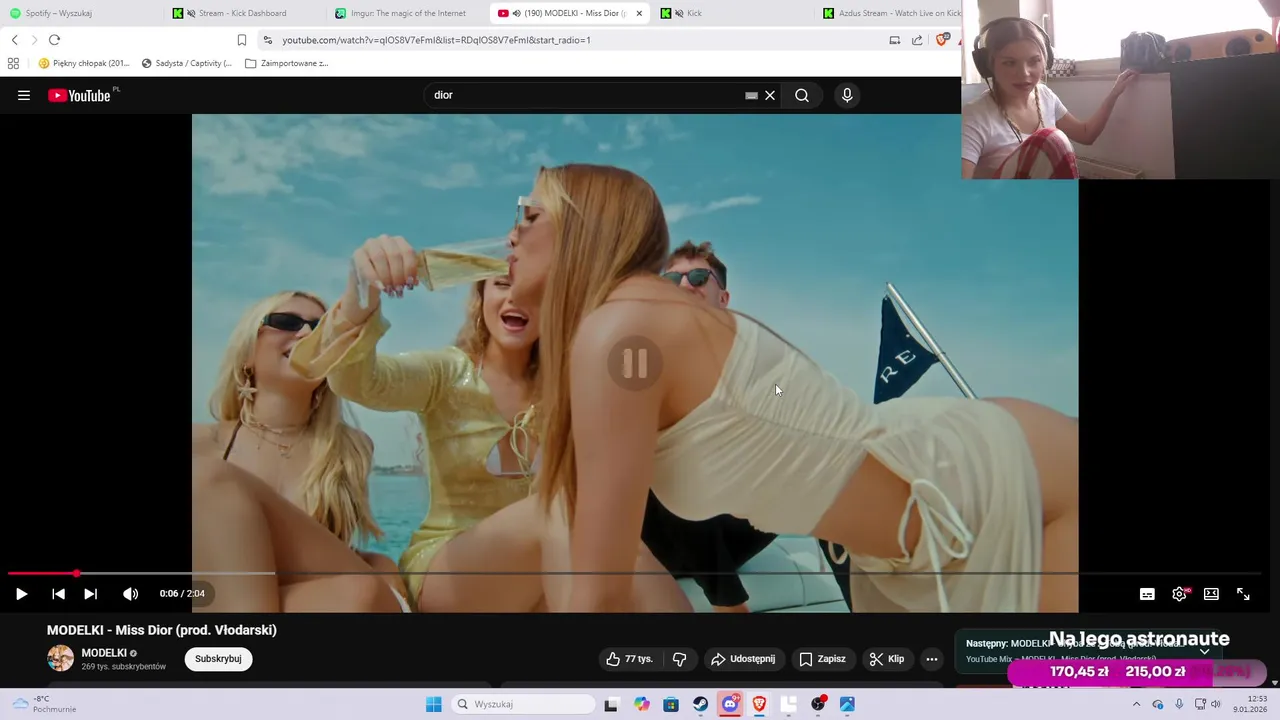Open more actions three-dot menu
Viewport: 1280px width, 720px height.
point(932,659)
